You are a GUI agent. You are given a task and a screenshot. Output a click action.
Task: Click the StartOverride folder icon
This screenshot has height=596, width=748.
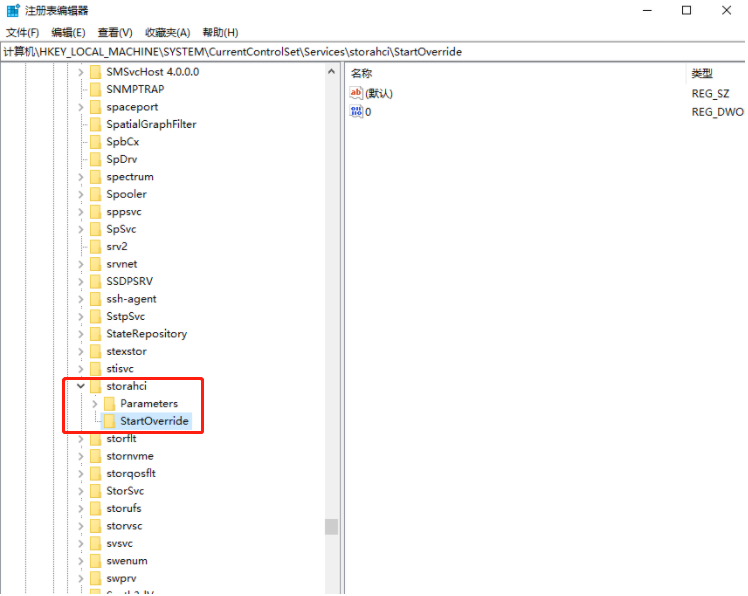[109, 421]
